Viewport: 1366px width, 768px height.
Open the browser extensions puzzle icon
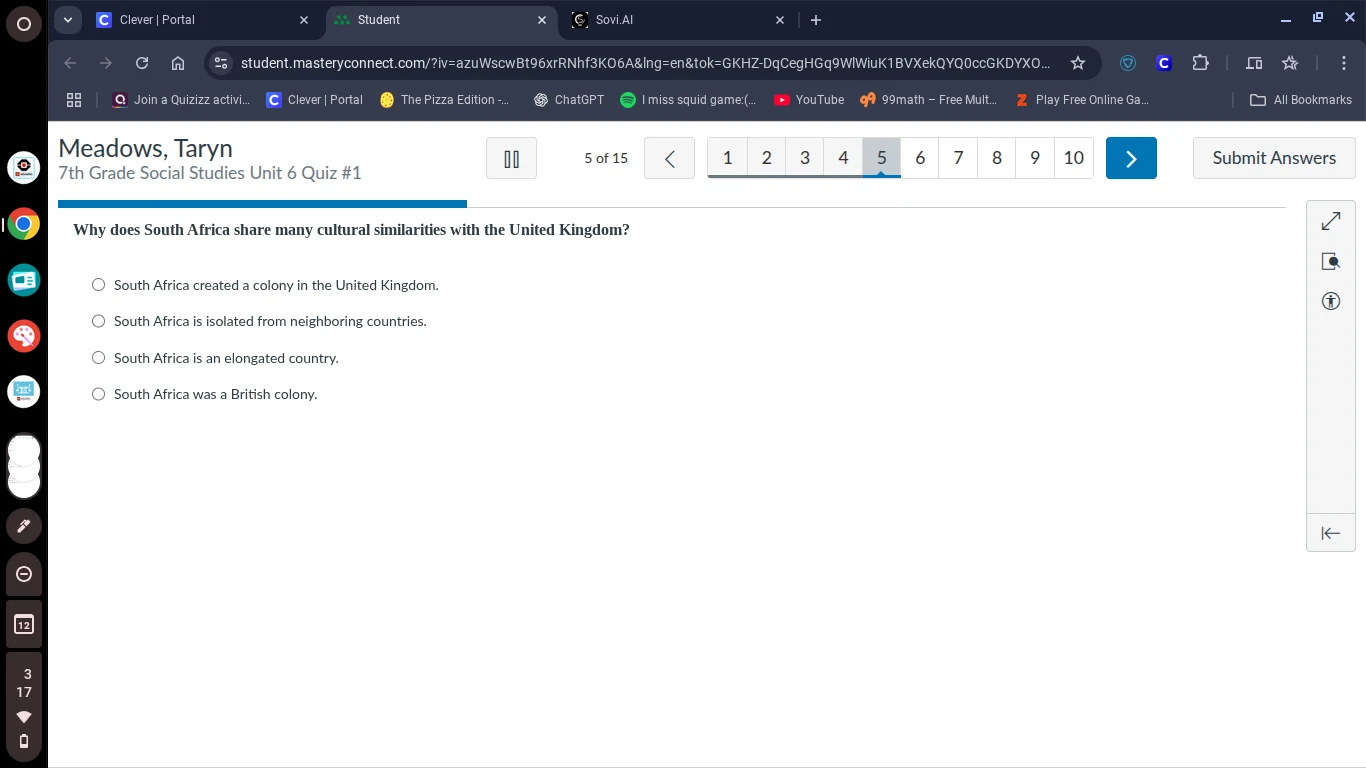tap(1200, 63)
